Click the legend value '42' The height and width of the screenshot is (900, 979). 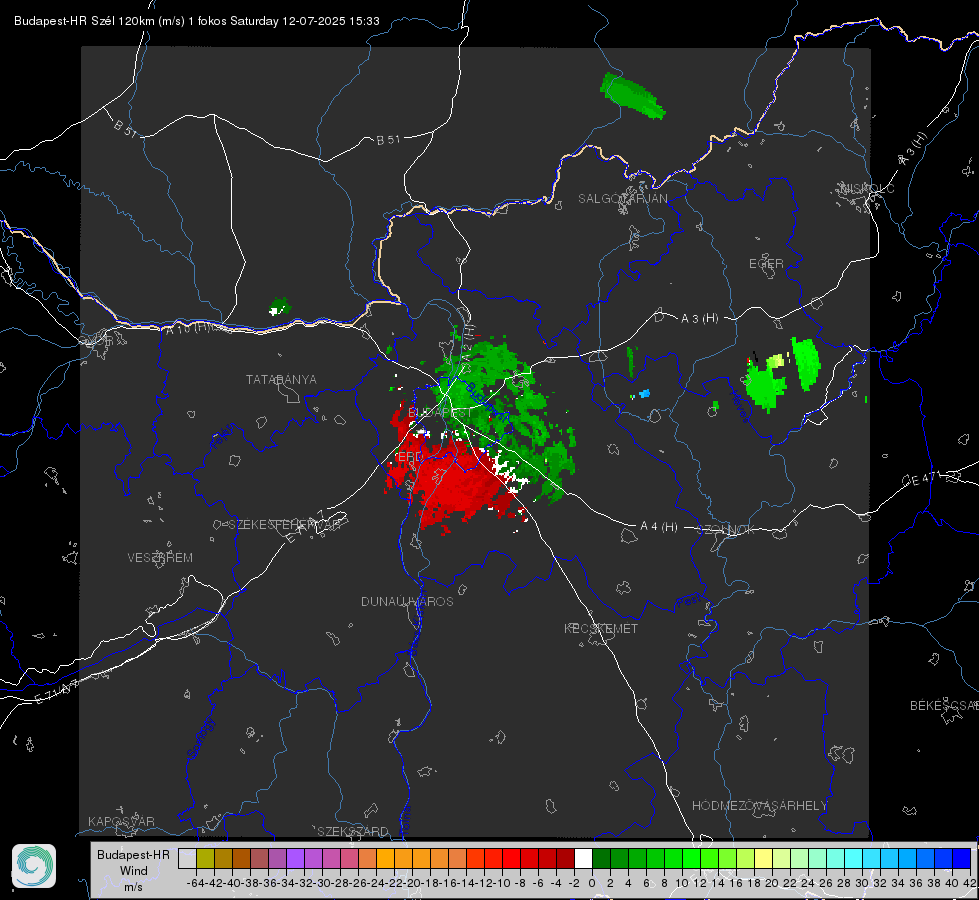[x=970, y=883]
